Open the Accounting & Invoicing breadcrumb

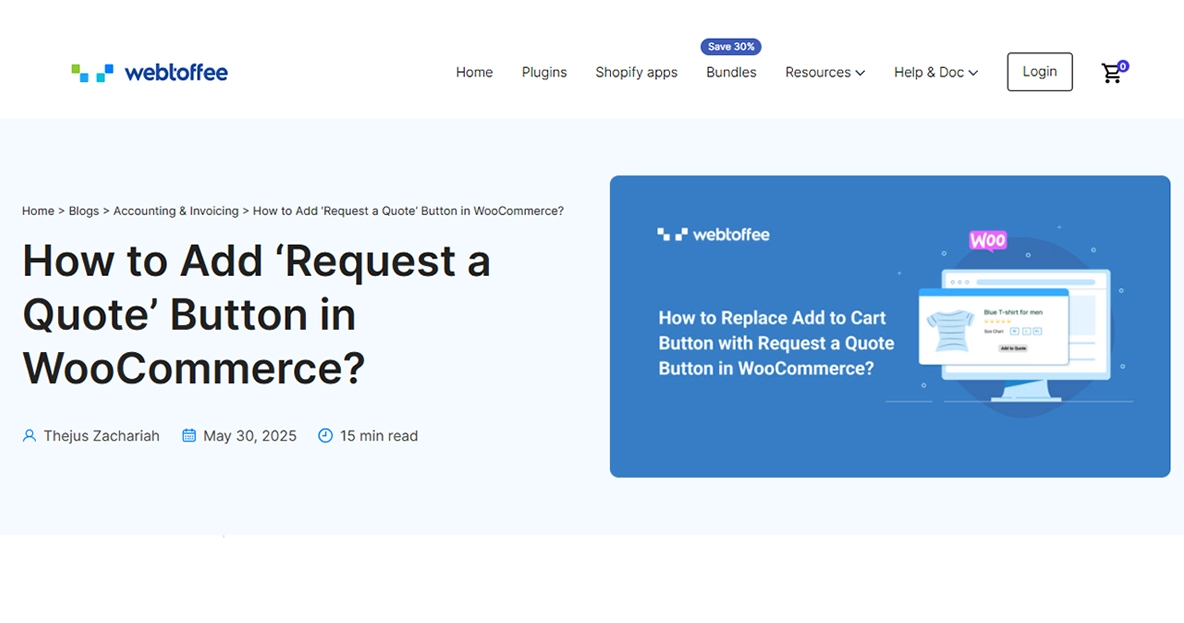point(176,211)
